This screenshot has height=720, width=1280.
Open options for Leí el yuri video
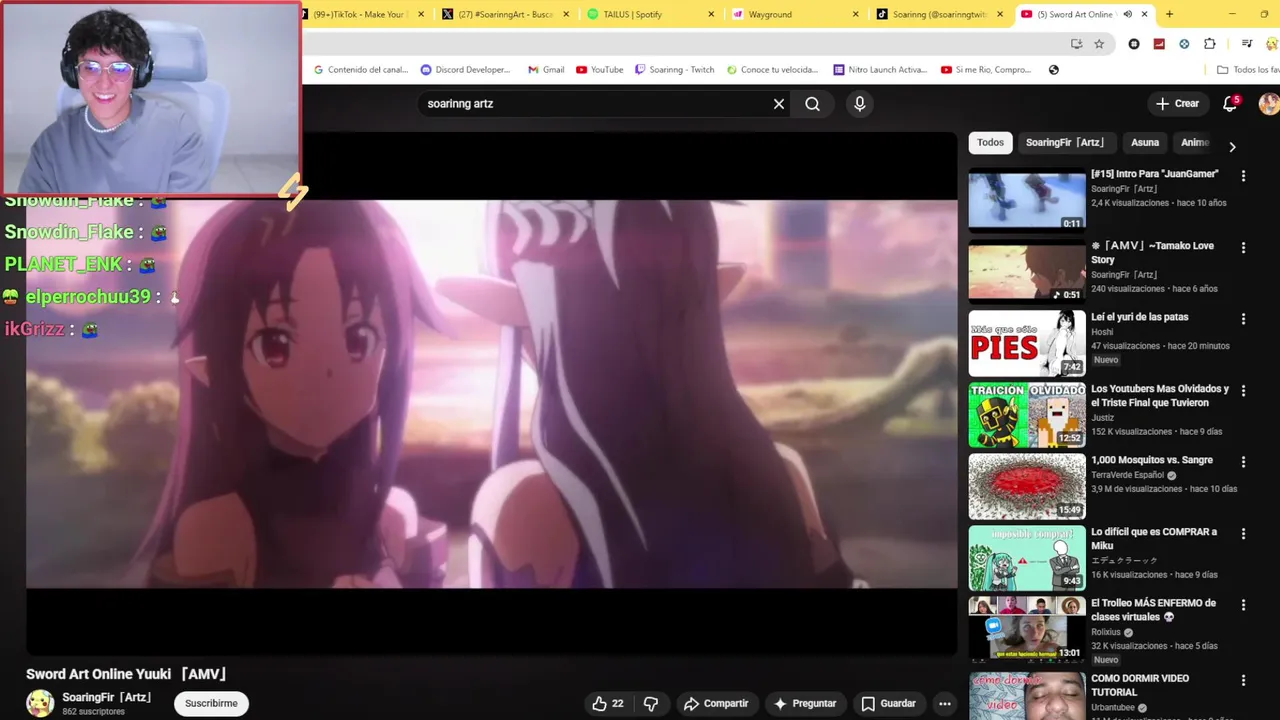point(1243,319)
